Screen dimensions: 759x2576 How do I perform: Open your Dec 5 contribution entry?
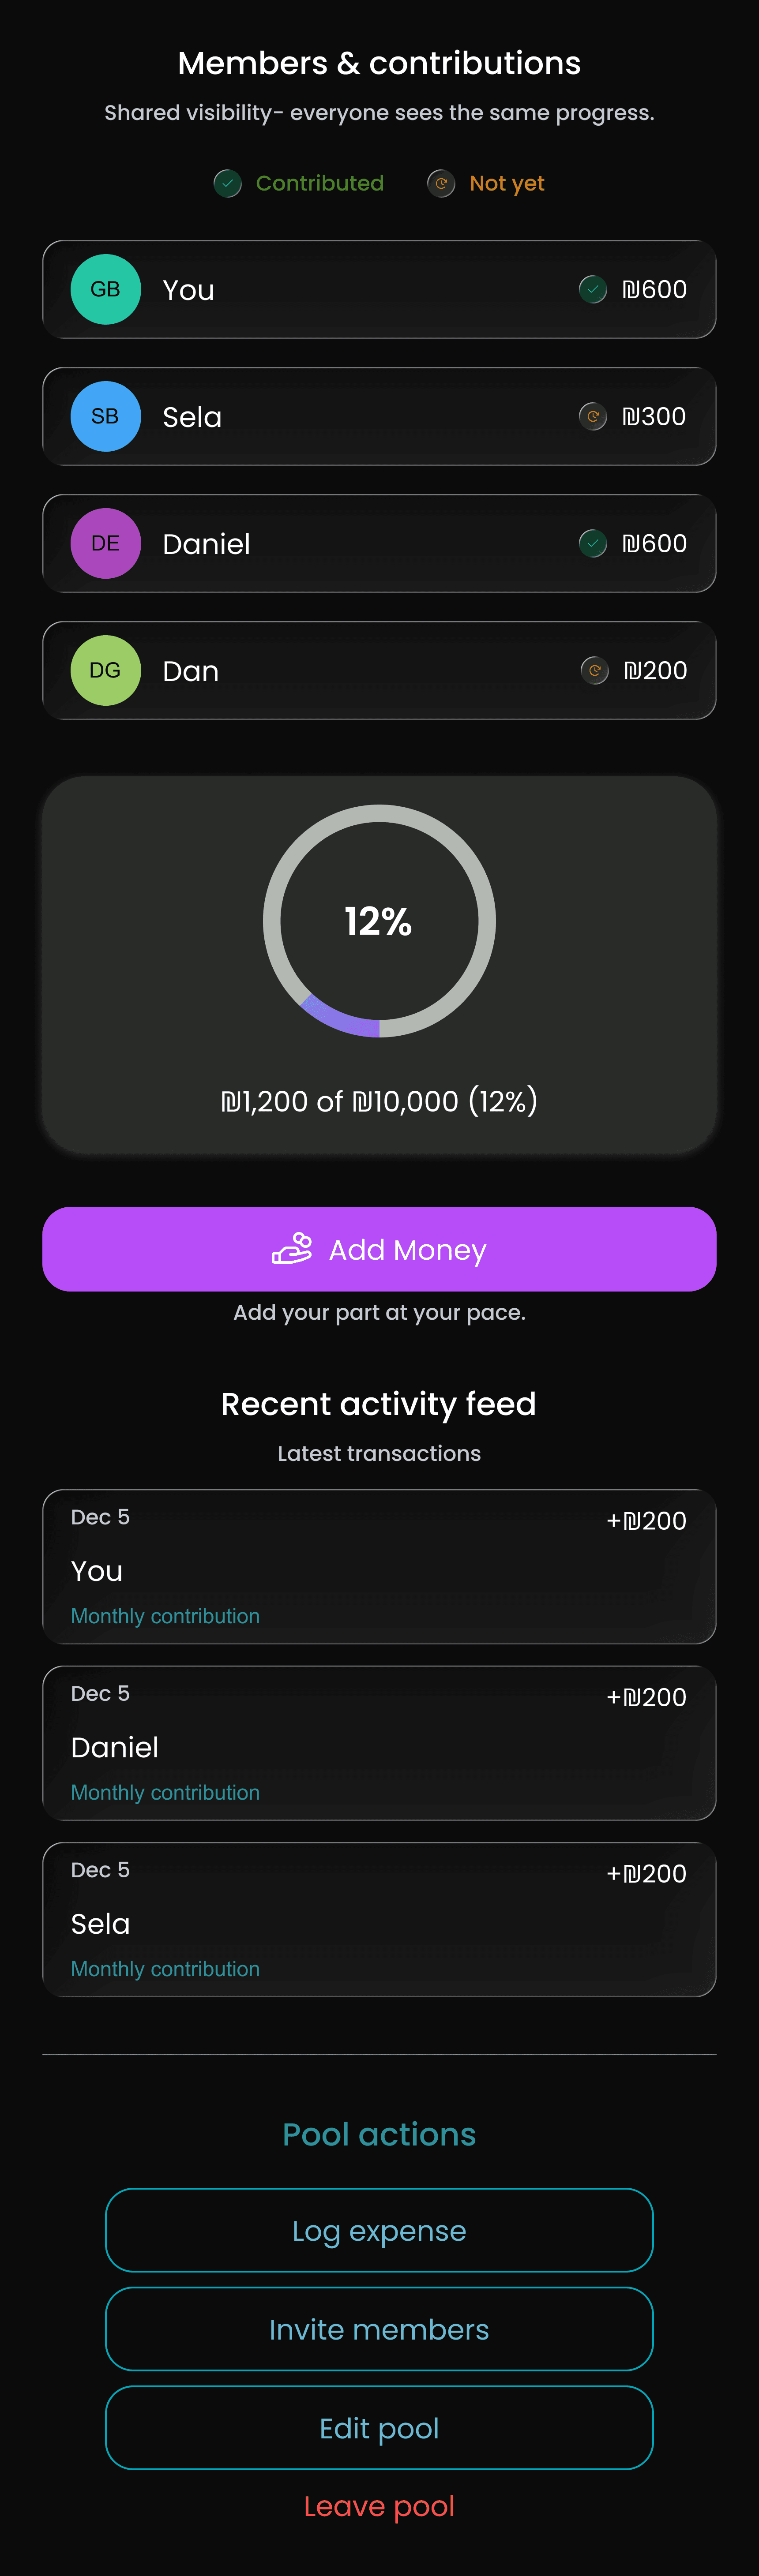[x=379, y=1566]
